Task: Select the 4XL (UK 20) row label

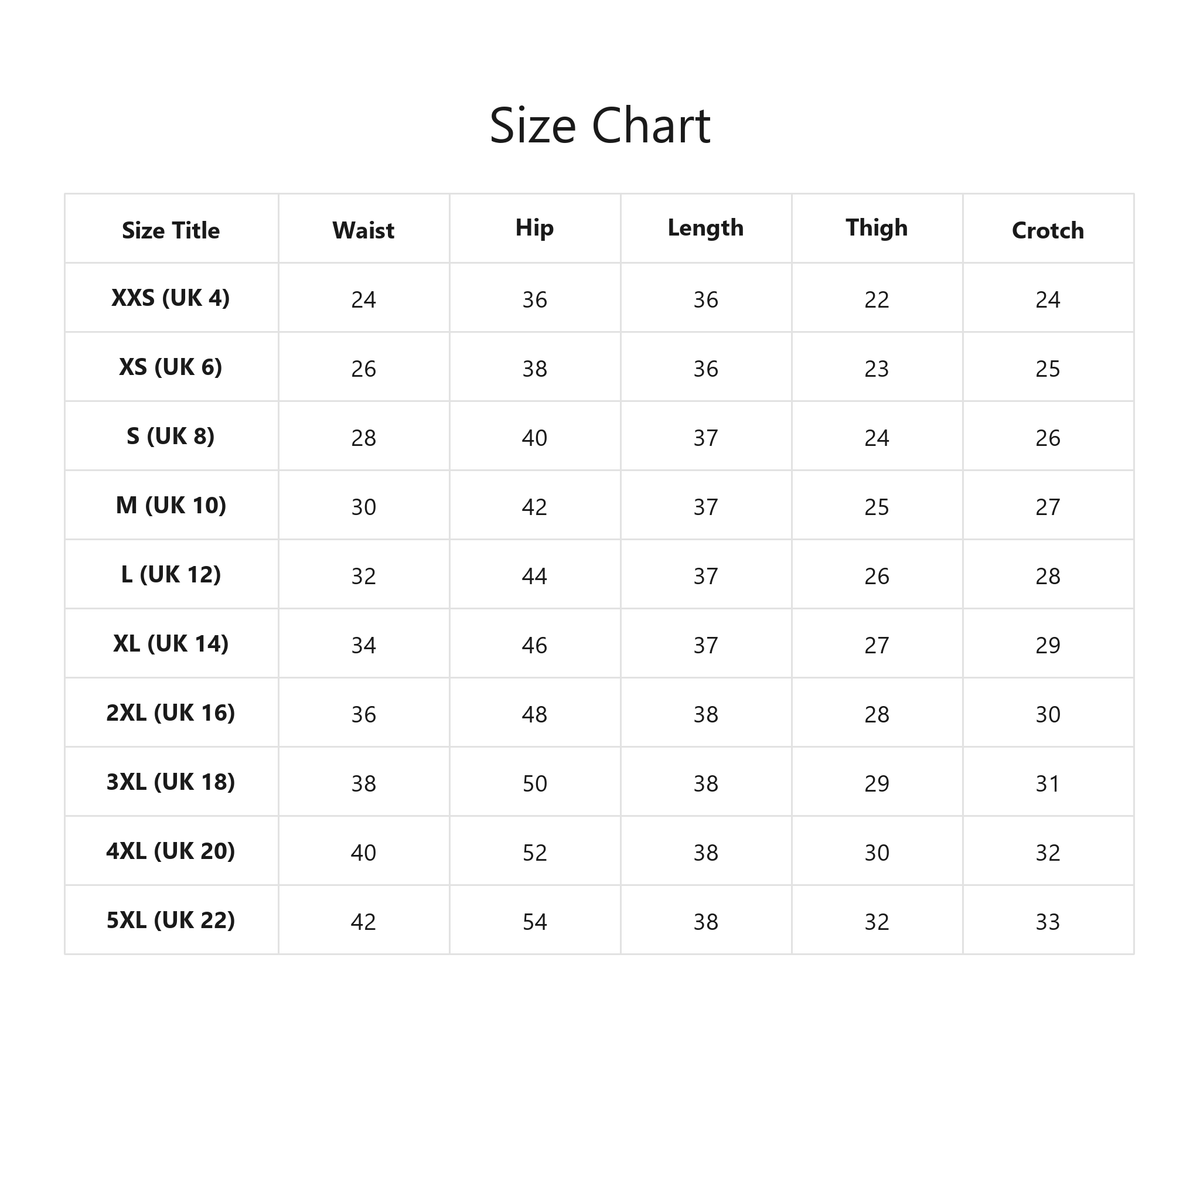Action: point(171,850)
